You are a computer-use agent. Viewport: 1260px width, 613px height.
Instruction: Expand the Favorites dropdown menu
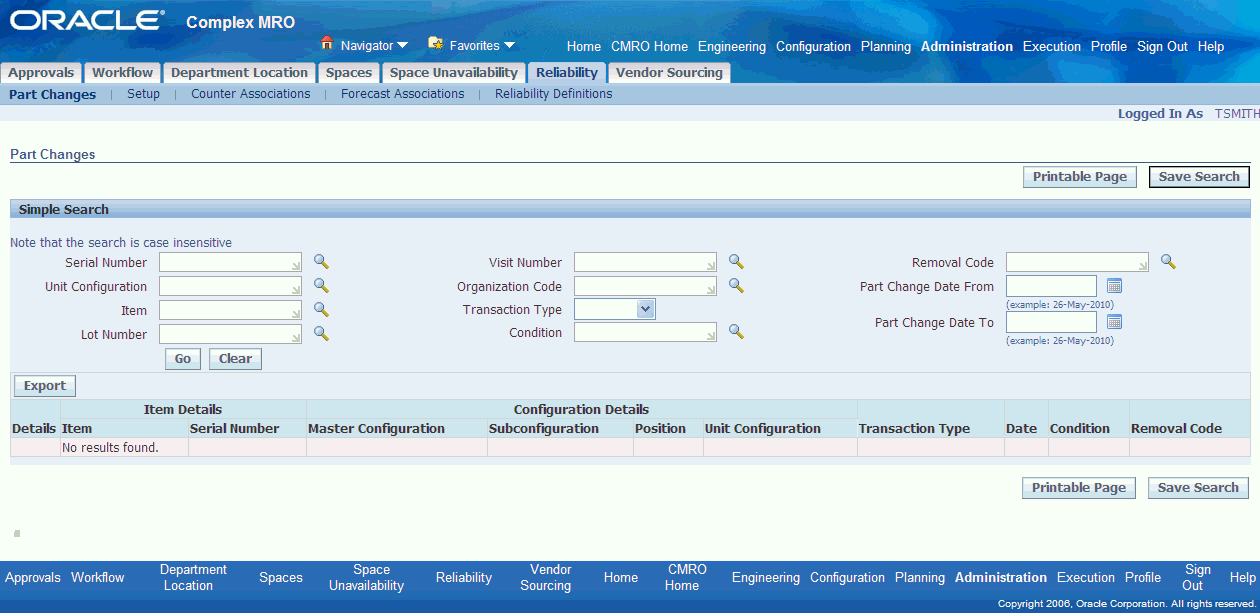pos(509,45)
